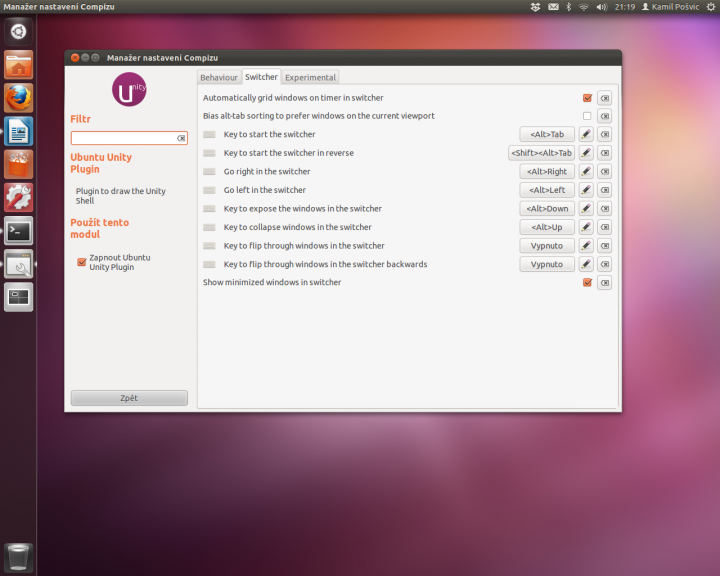Reset 'Automatically grid windows on timer' to default
This screenshot has width=720, height=576.
(605, 98)
